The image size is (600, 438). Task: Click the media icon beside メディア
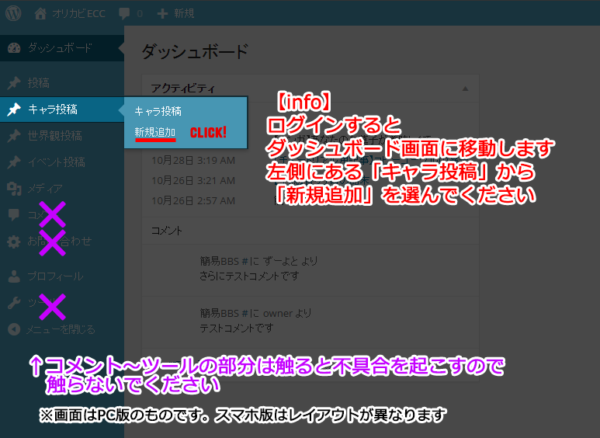tap(14, 189)
